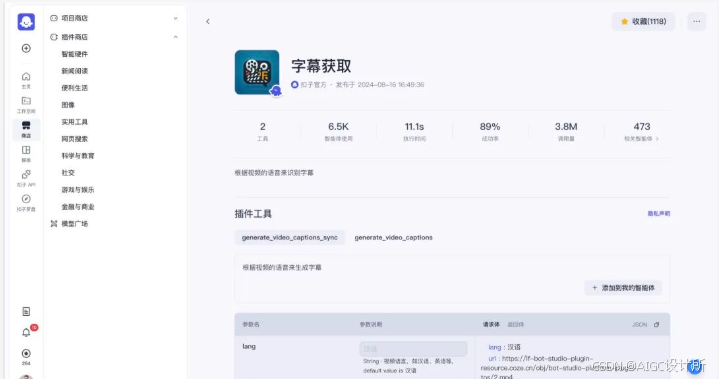This screenshot has height=379, width=719.
Task: Select the 实用工具 category
Action: 74,122
